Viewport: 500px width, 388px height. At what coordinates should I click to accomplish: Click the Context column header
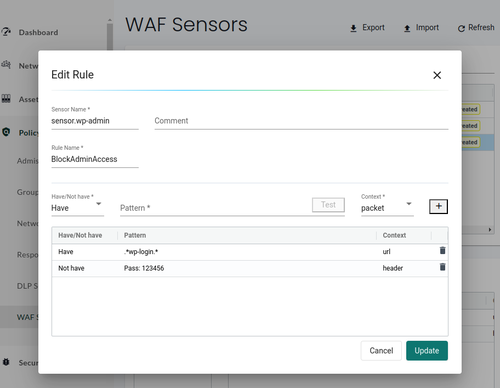tap(394, 235)
